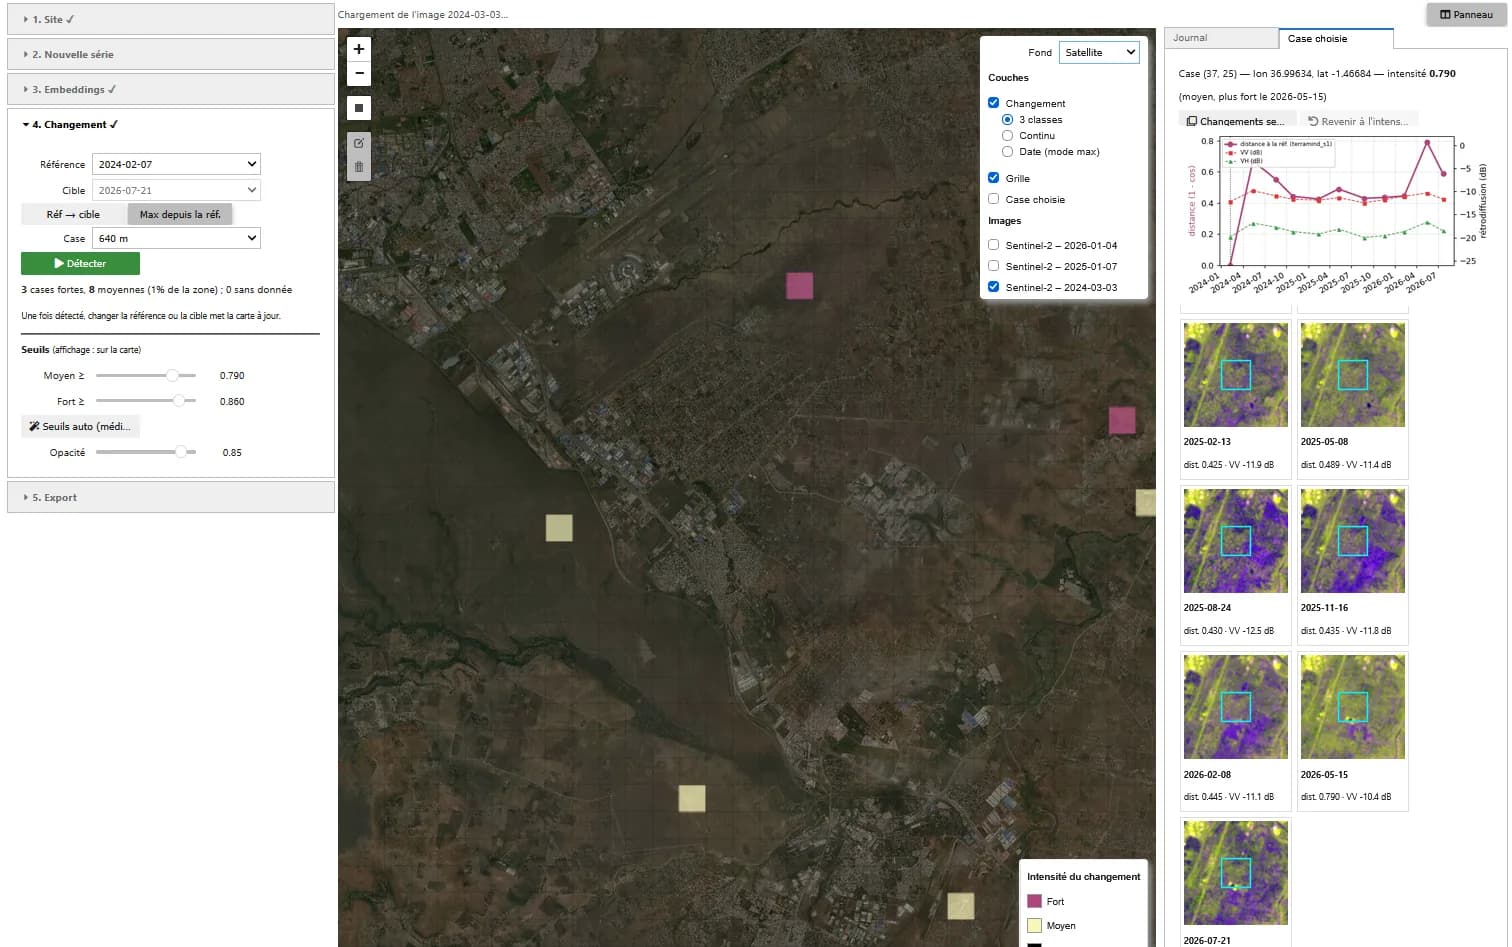Screen dimensions: 1512x947
Task: Open the Case size dropdown showing 640 m
Action: 176,238
